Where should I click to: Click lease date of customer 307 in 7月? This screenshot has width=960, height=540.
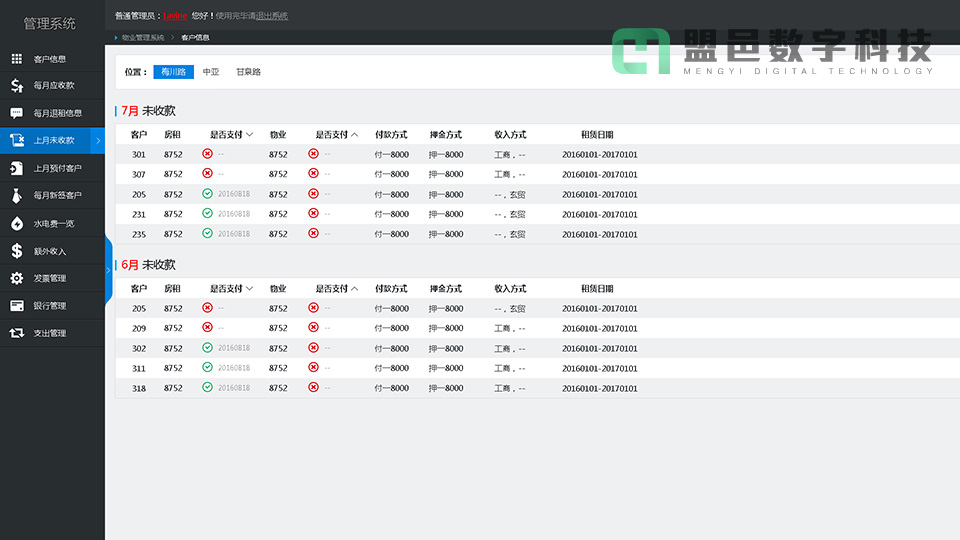click(x=599, y=174)
